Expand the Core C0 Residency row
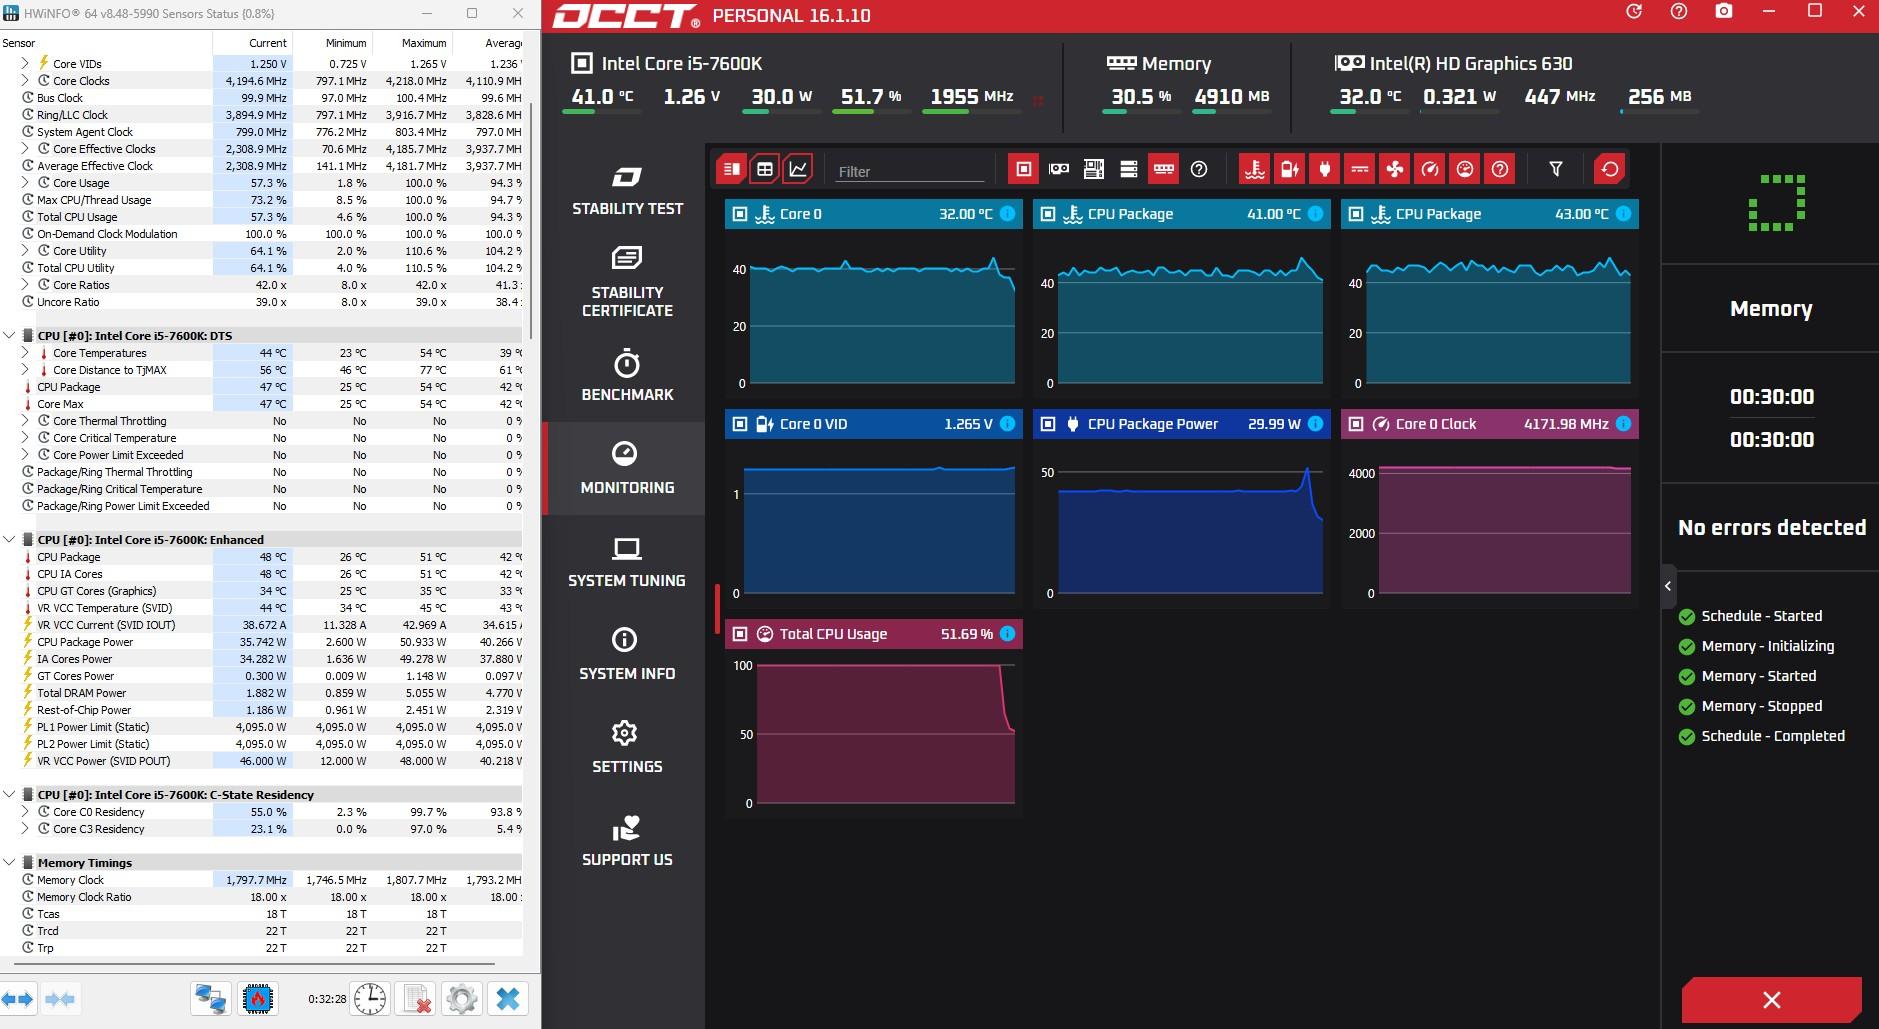Viewport: 1879px width, 1029px height. [x=25, y=812]
